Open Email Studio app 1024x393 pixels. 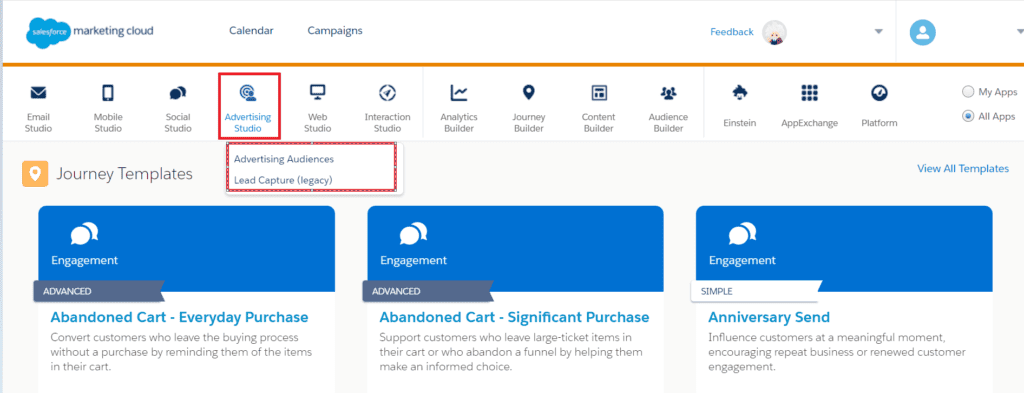[39, 108]
